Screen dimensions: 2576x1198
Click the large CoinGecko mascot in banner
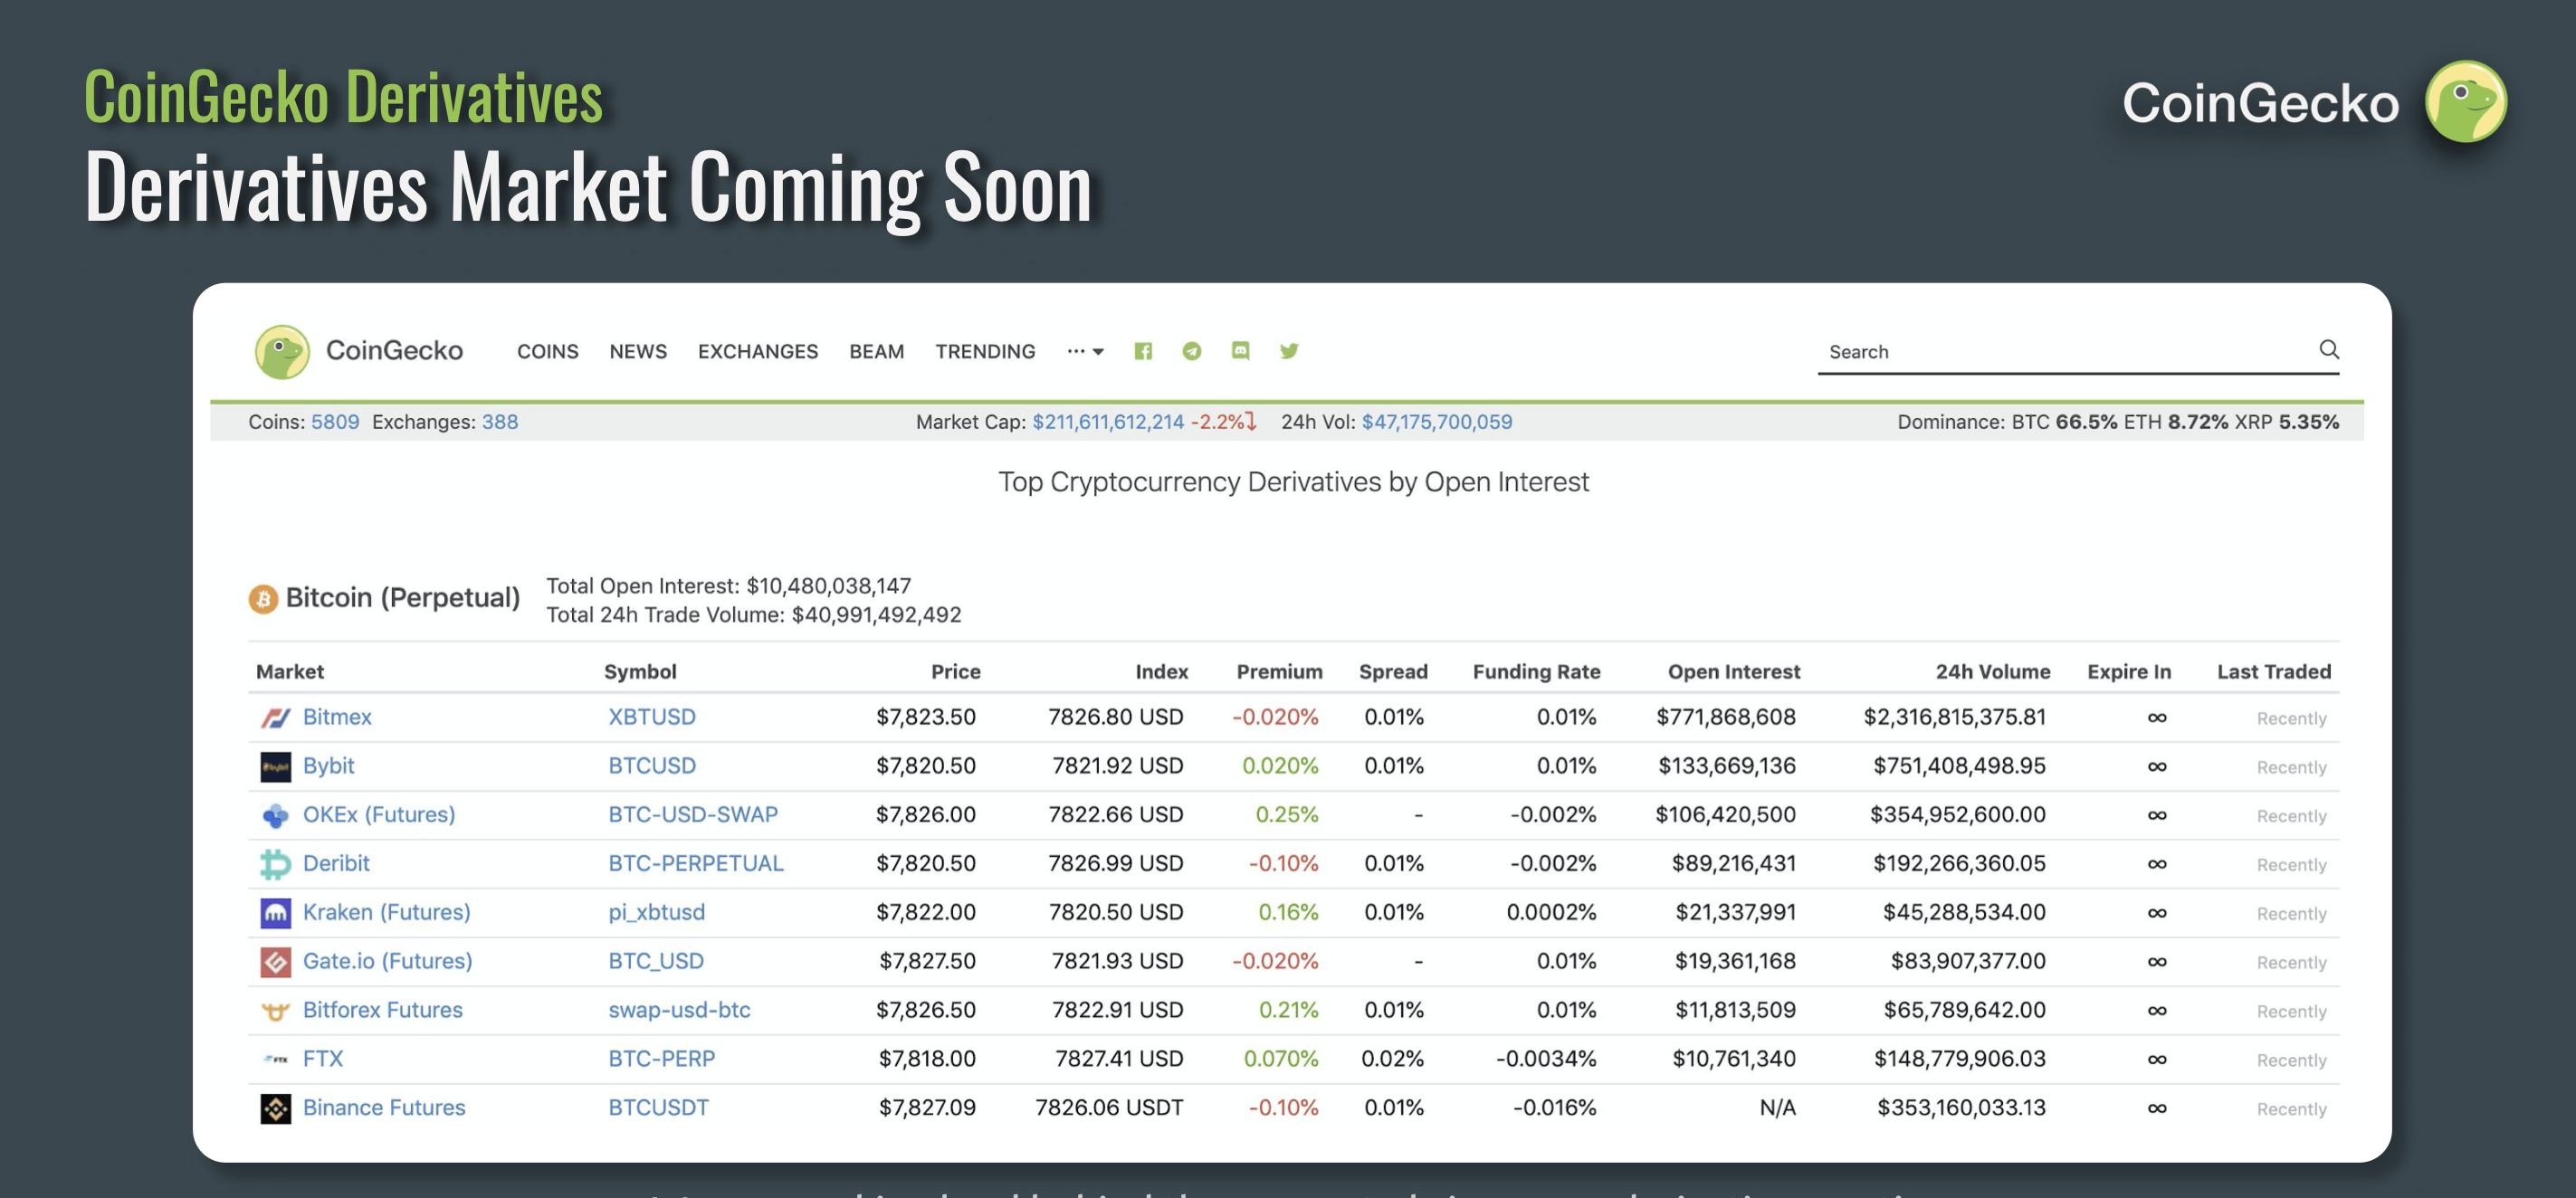pos(2466,102)
